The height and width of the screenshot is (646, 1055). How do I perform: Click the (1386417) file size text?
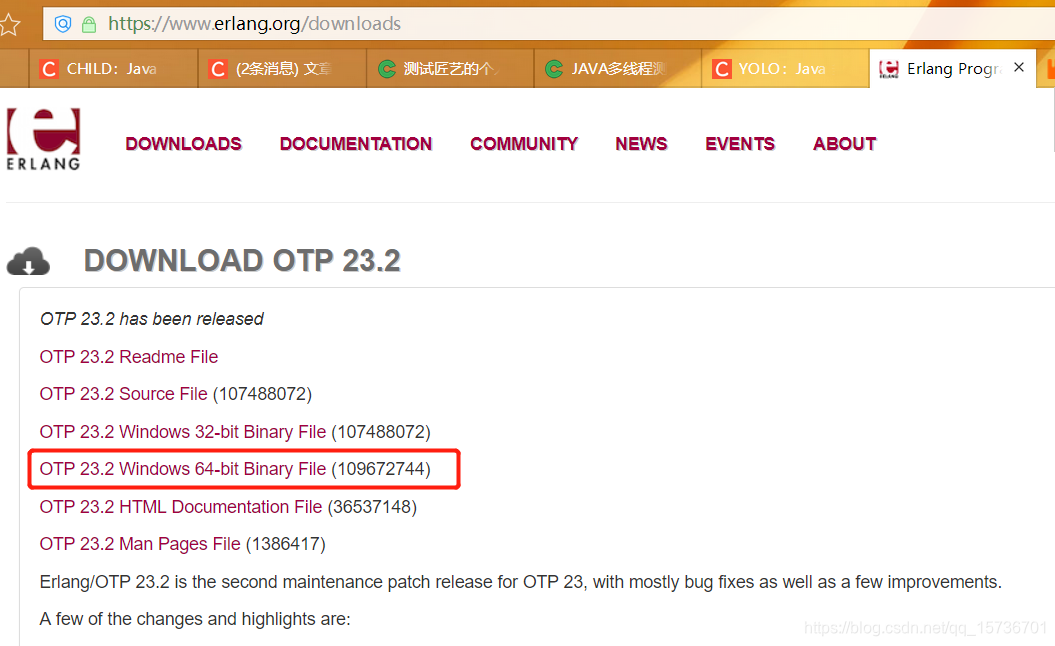(x=285, y=544)
